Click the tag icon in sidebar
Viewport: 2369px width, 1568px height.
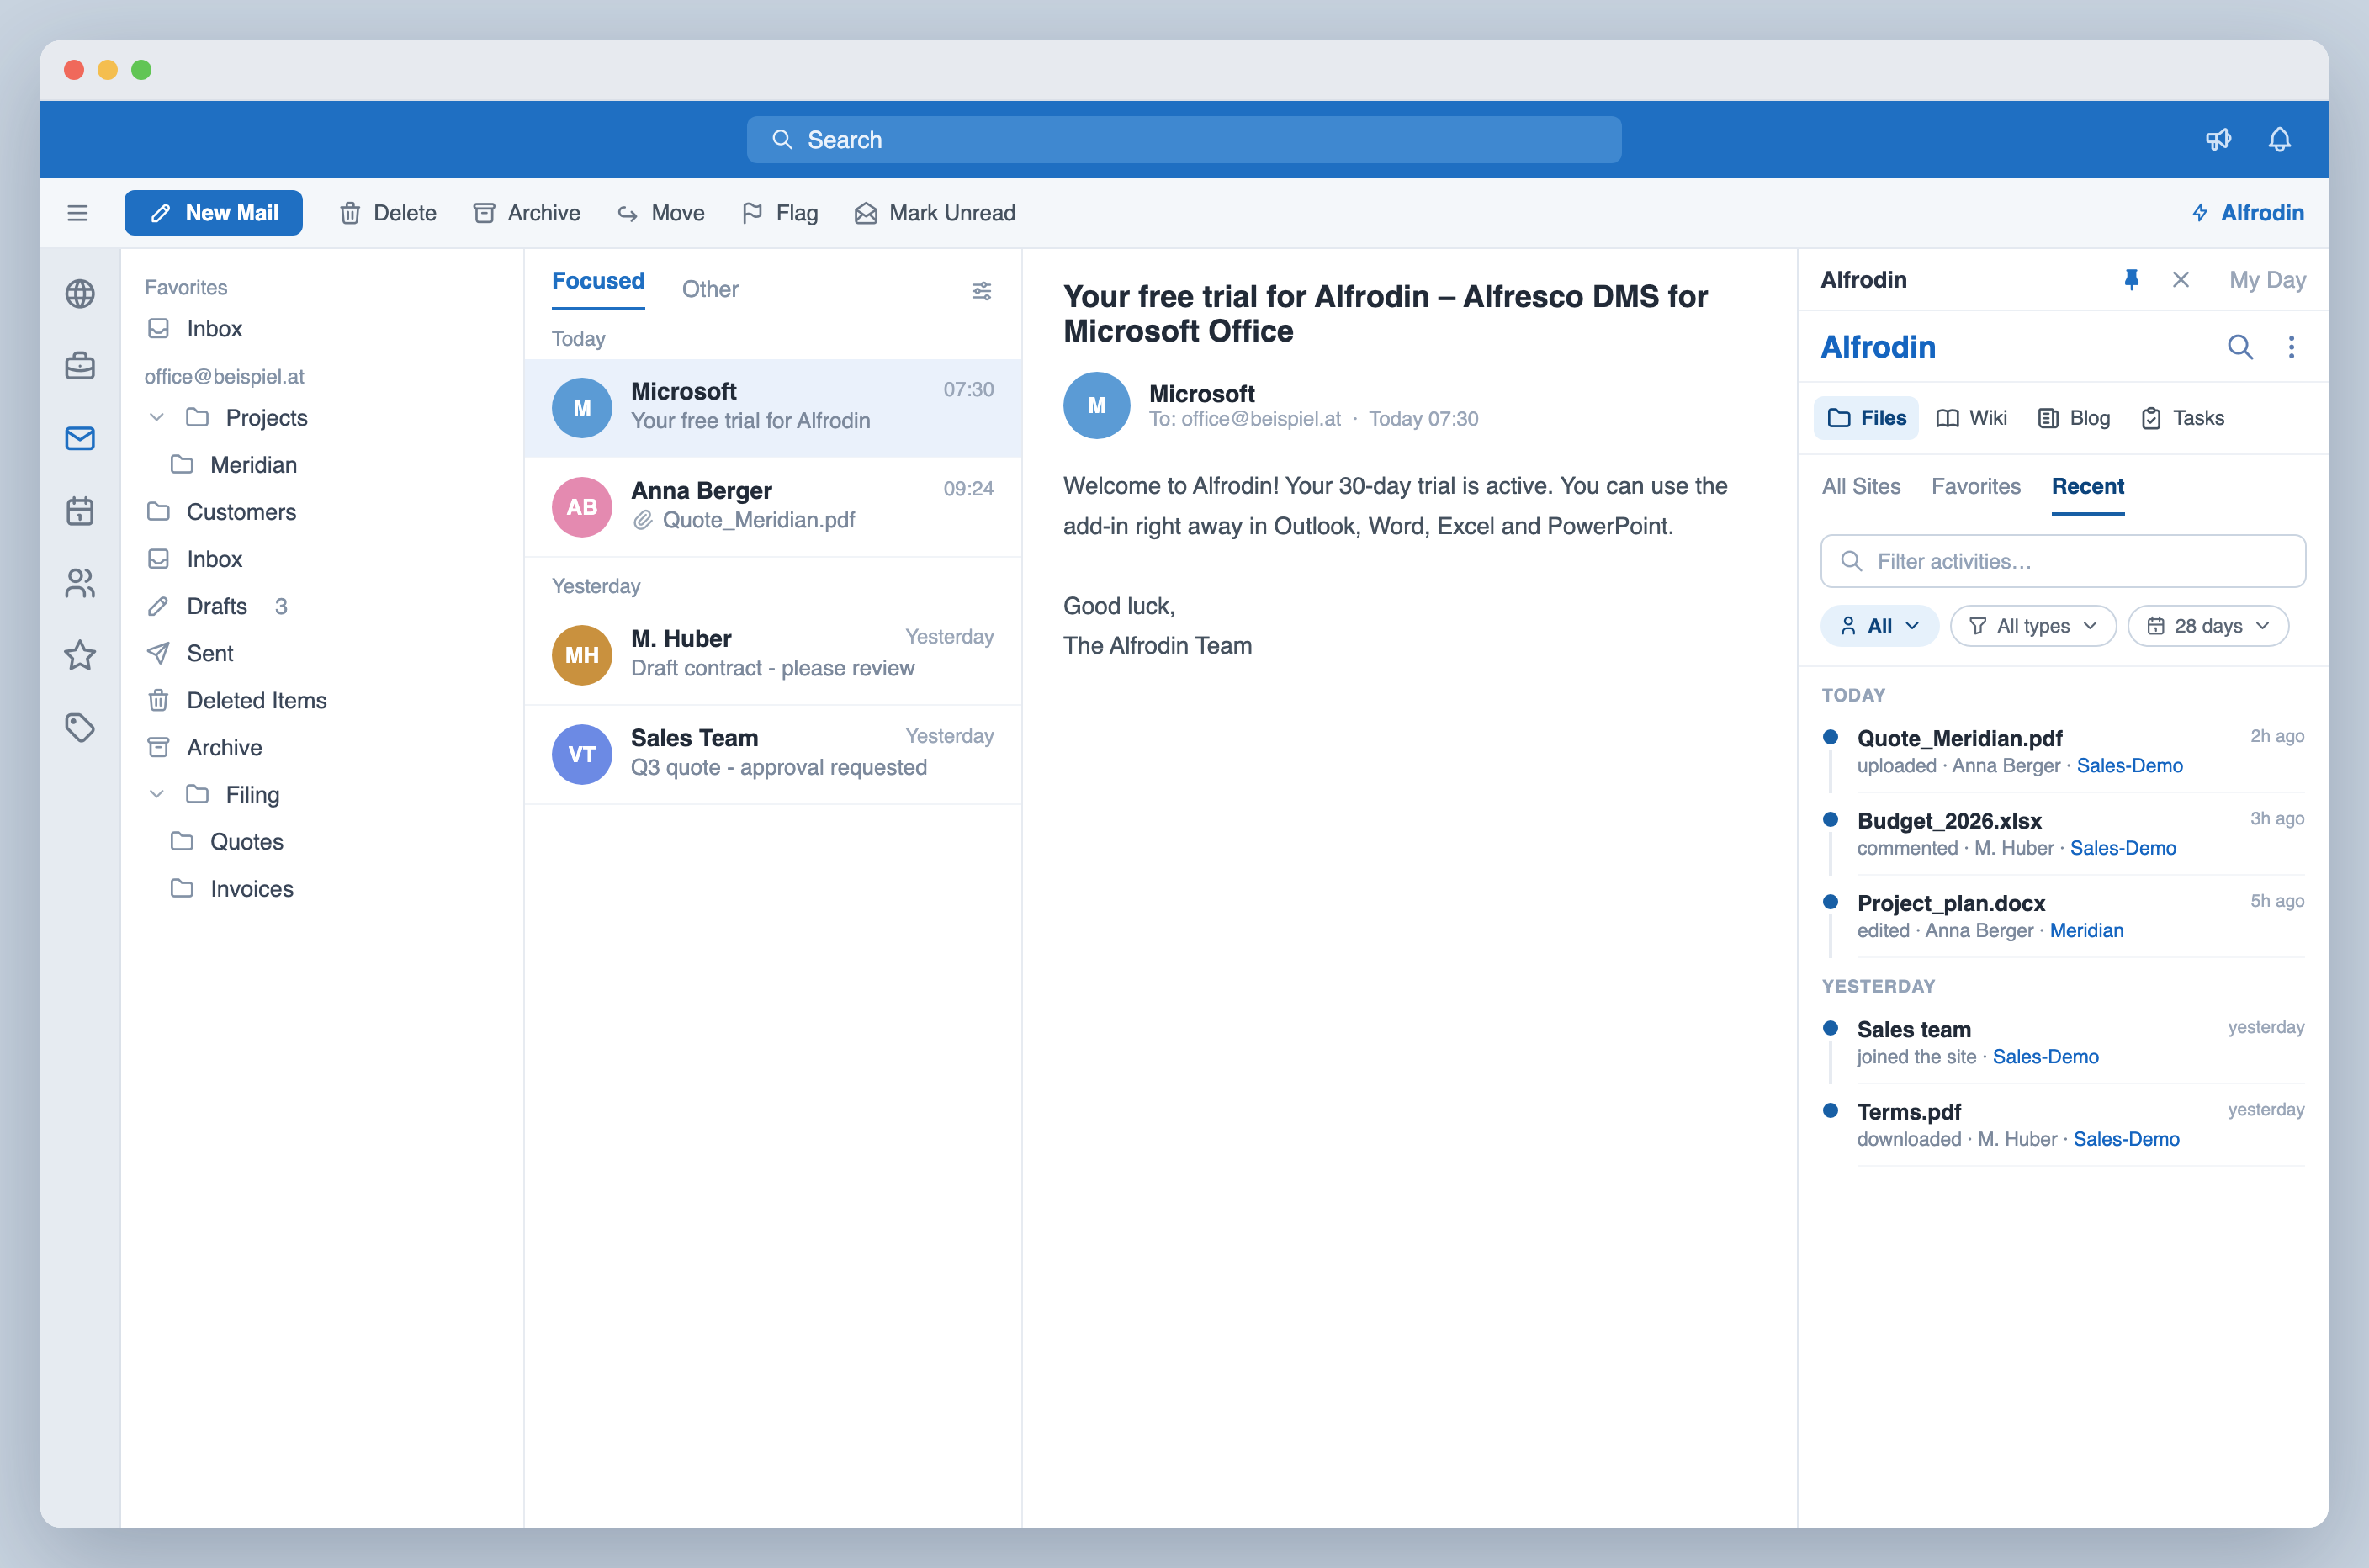pos(80,727)
